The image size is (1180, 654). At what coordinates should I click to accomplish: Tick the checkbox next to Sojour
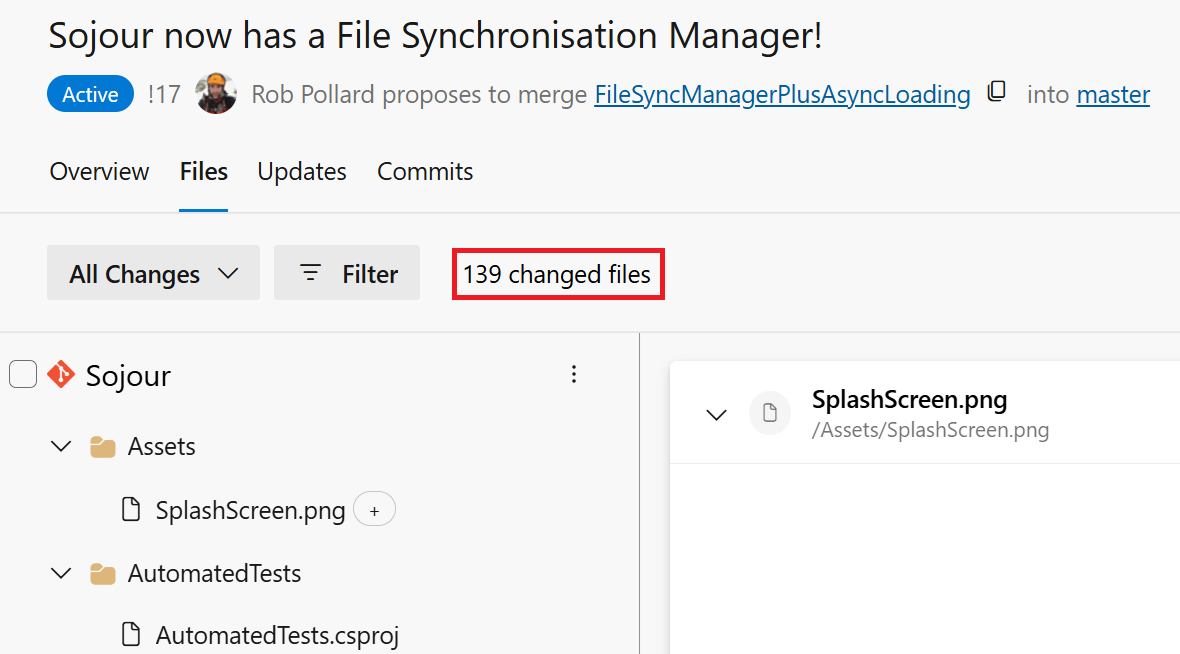tap(23, 375)
